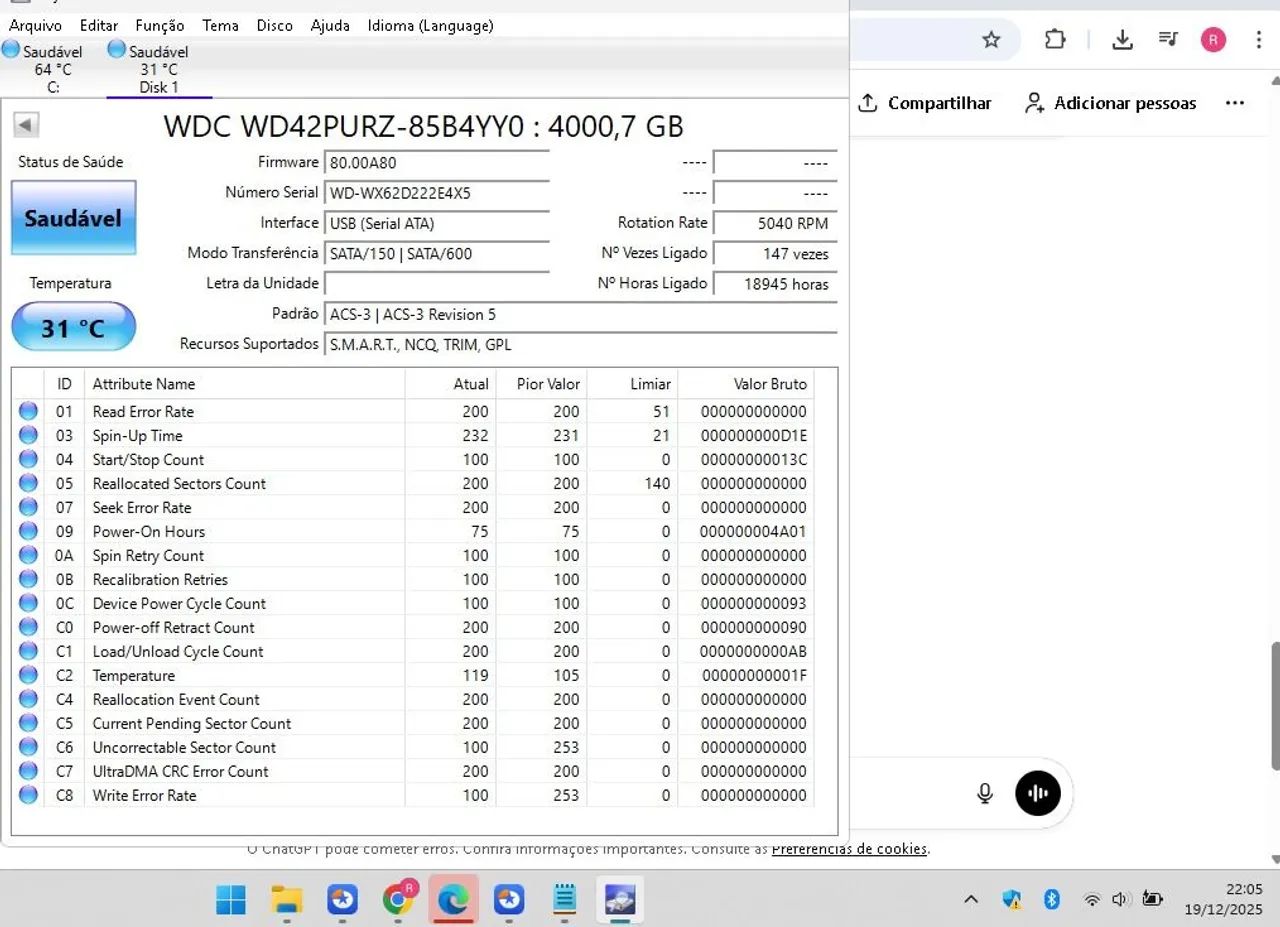Image resolution: width=1280 pixels, height=927 pixels.
Task: Click the Bluetooth icon in the system tray
Action: click(1052, 899)
